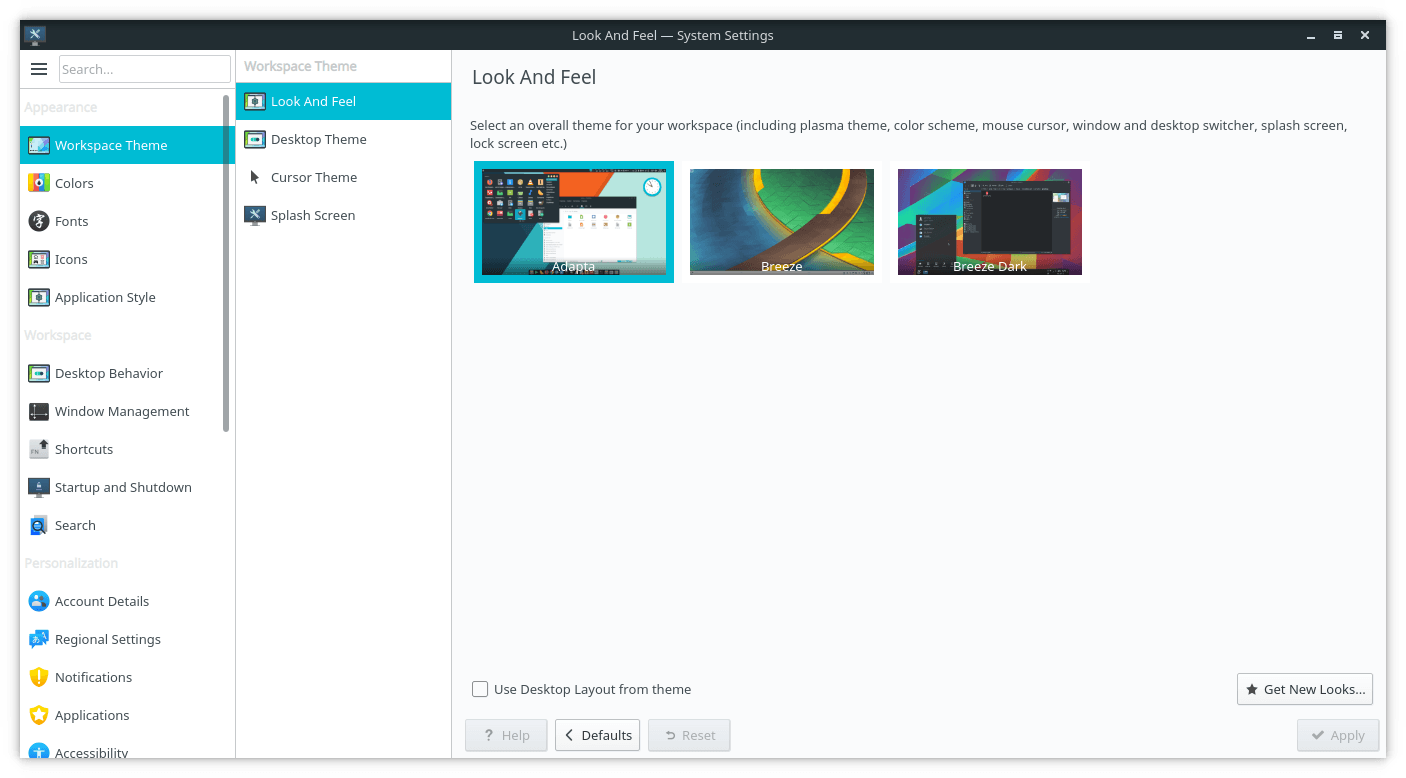
Task: Click the Defaults button
Action: (x=598, y=735)
